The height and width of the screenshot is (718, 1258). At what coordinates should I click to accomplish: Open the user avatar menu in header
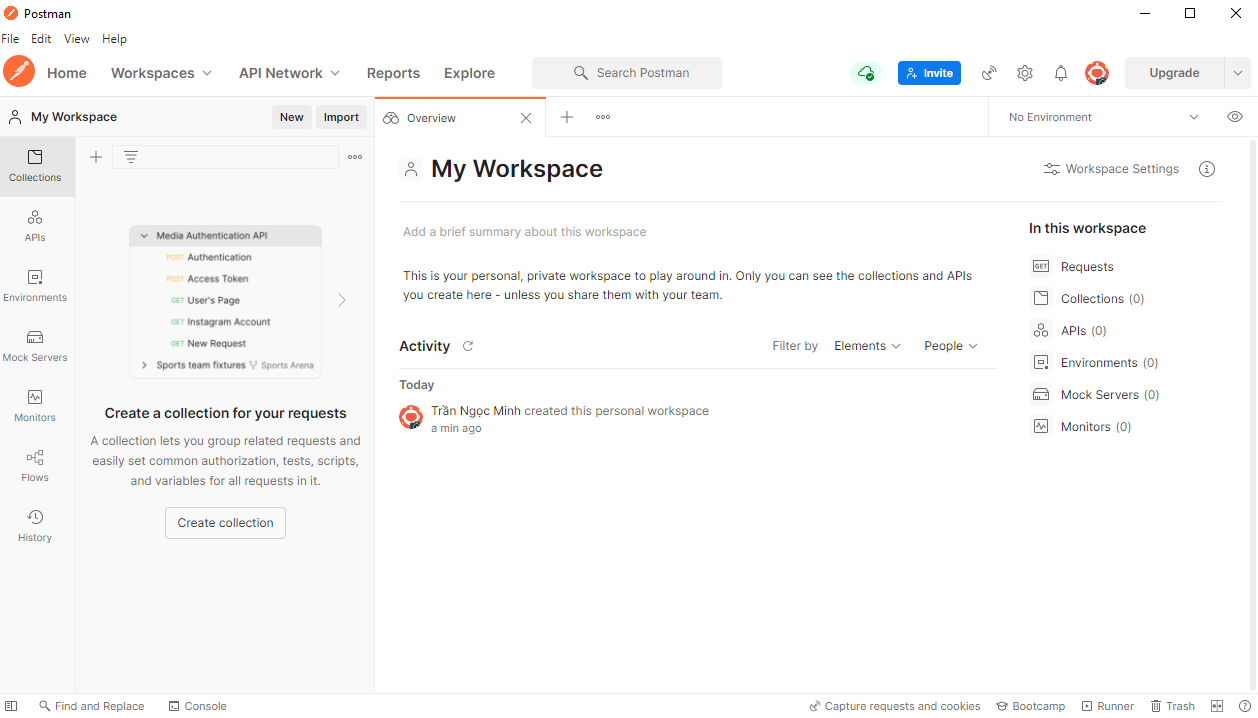point(1097,73)
